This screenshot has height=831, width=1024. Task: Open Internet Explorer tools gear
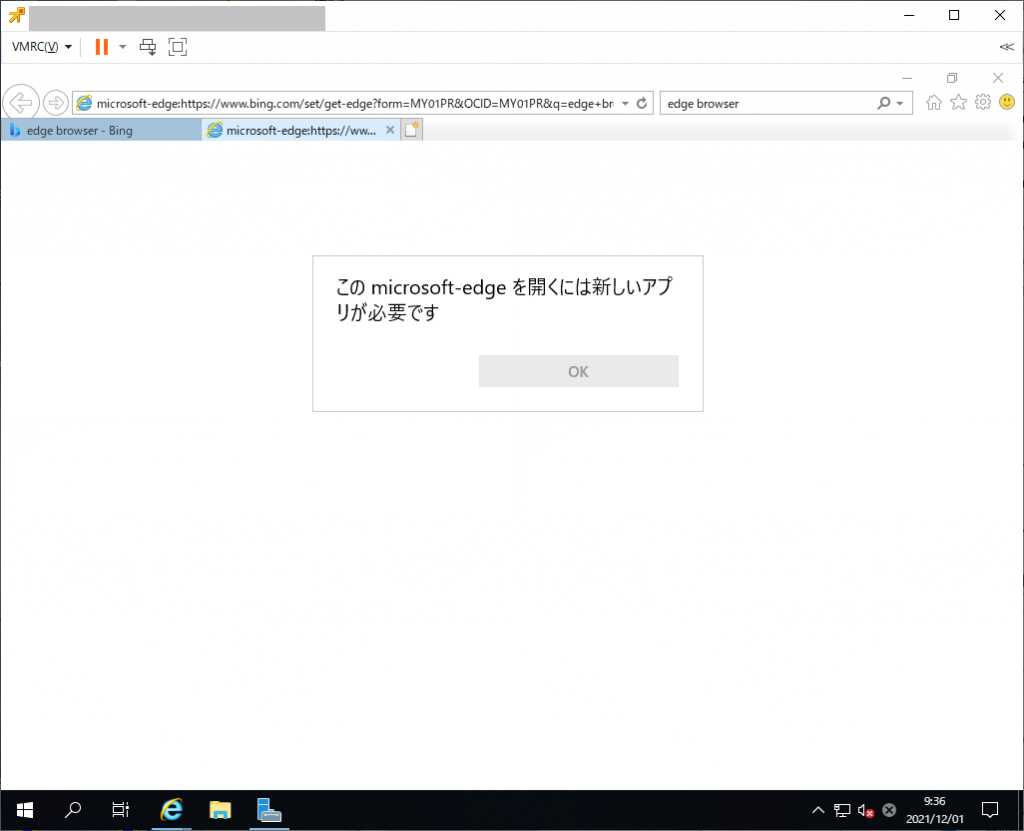pyautogui.click(x=983, y=102)
